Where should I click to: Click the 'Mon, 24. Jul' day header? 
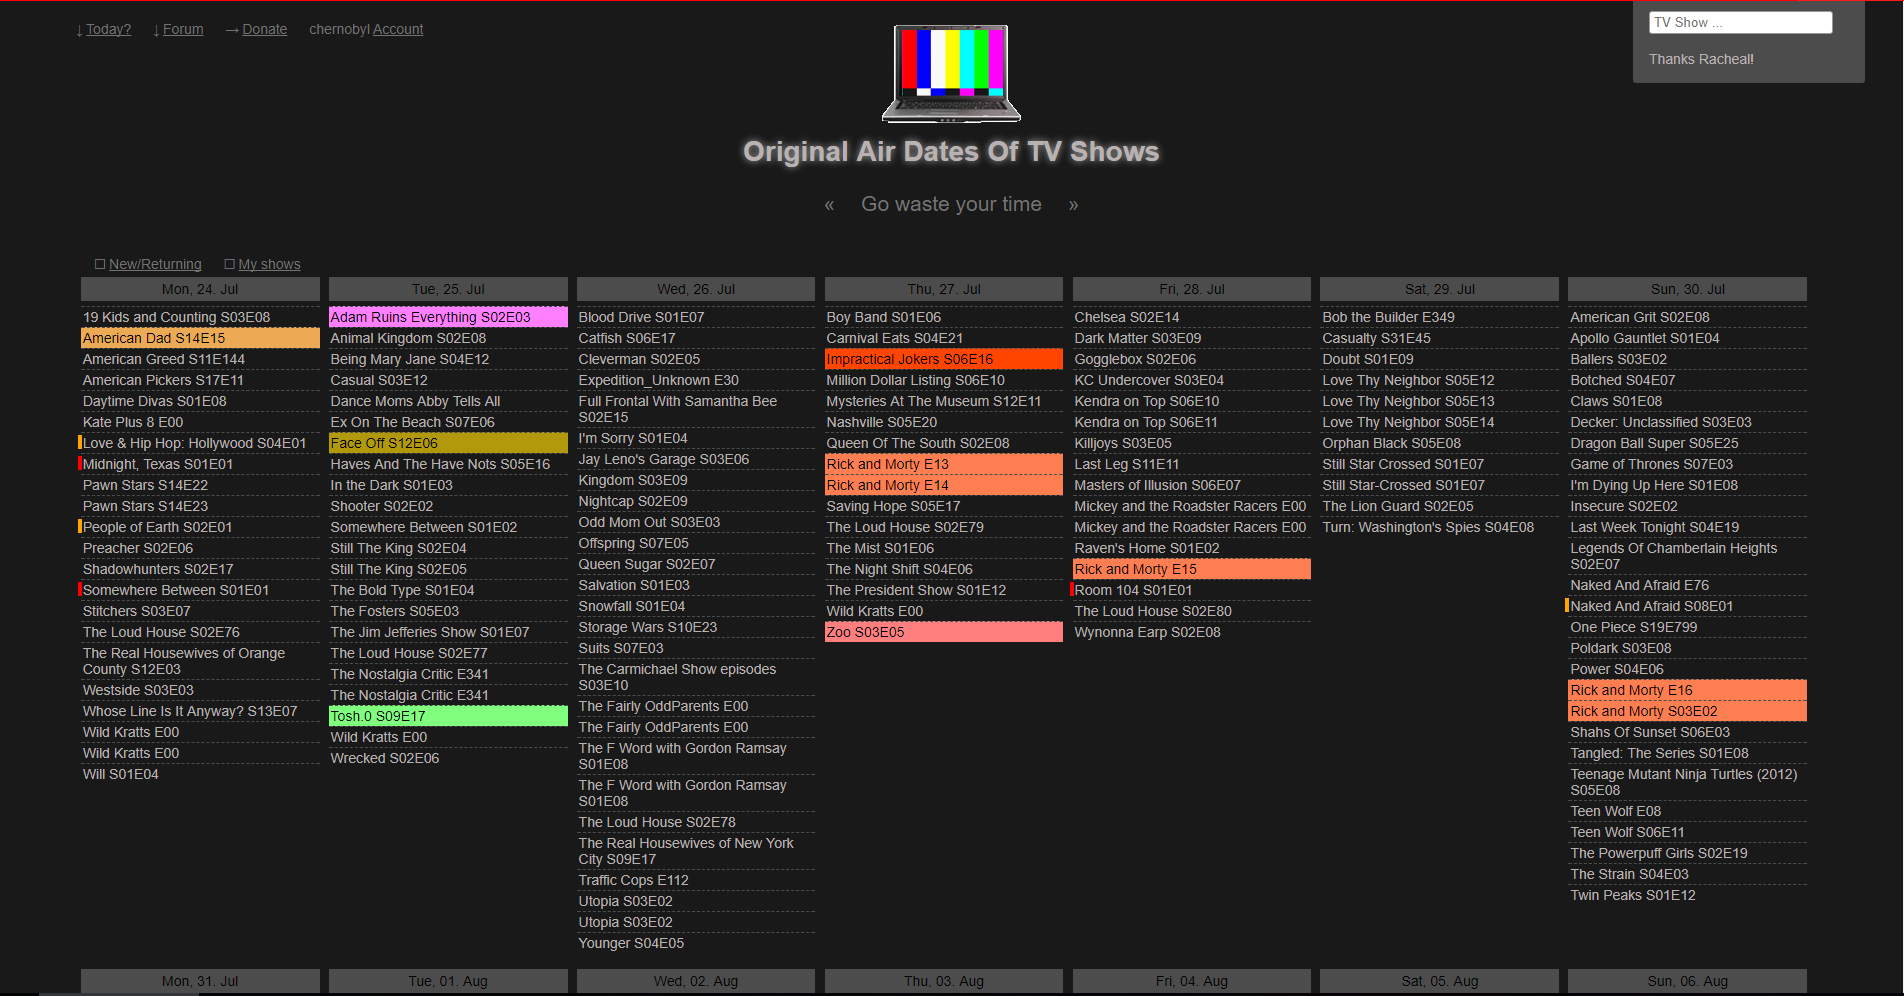200,289
